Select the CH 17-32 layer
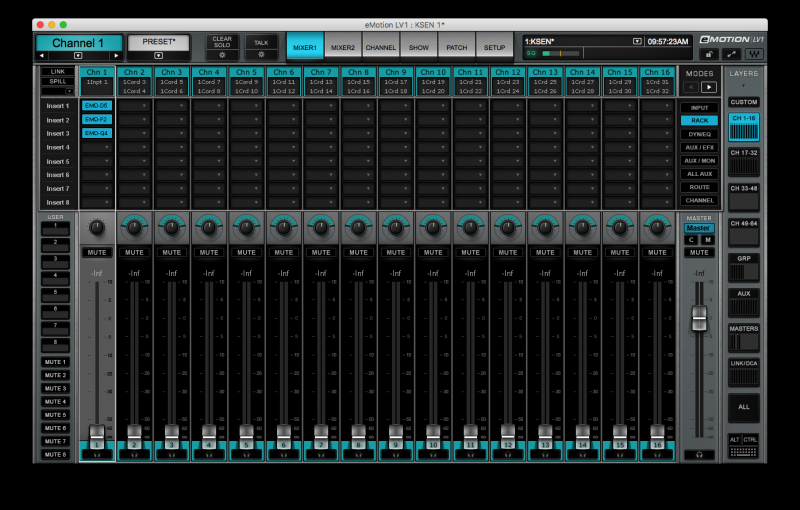This screenshot has width=800, height=510. point(744,162)
